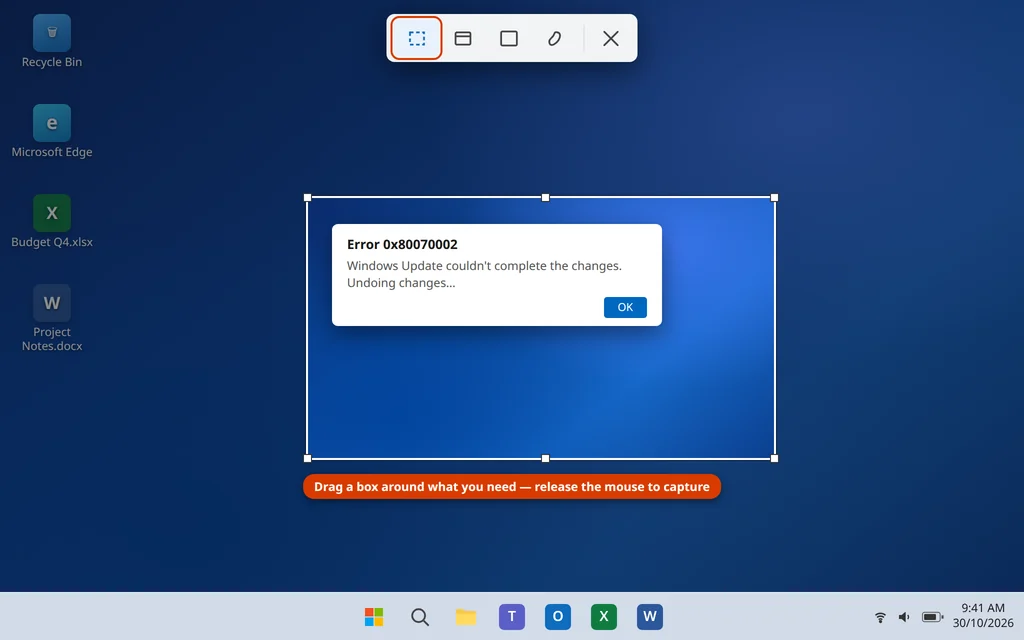1024x640 pixels.
Task: Select the Budget Q4.xlsx desktop file
Action: pyautogui.click(x=52, y=213)
